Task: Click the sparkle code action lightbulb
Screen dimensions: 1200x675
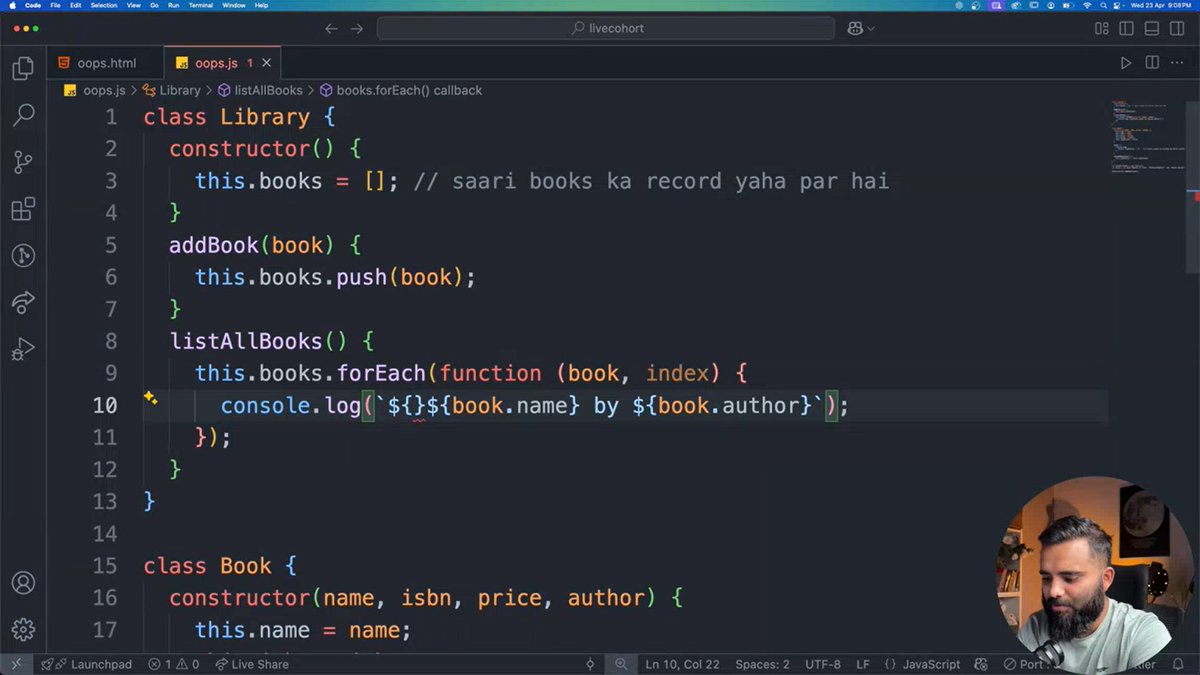Action: tap(150, 398)
